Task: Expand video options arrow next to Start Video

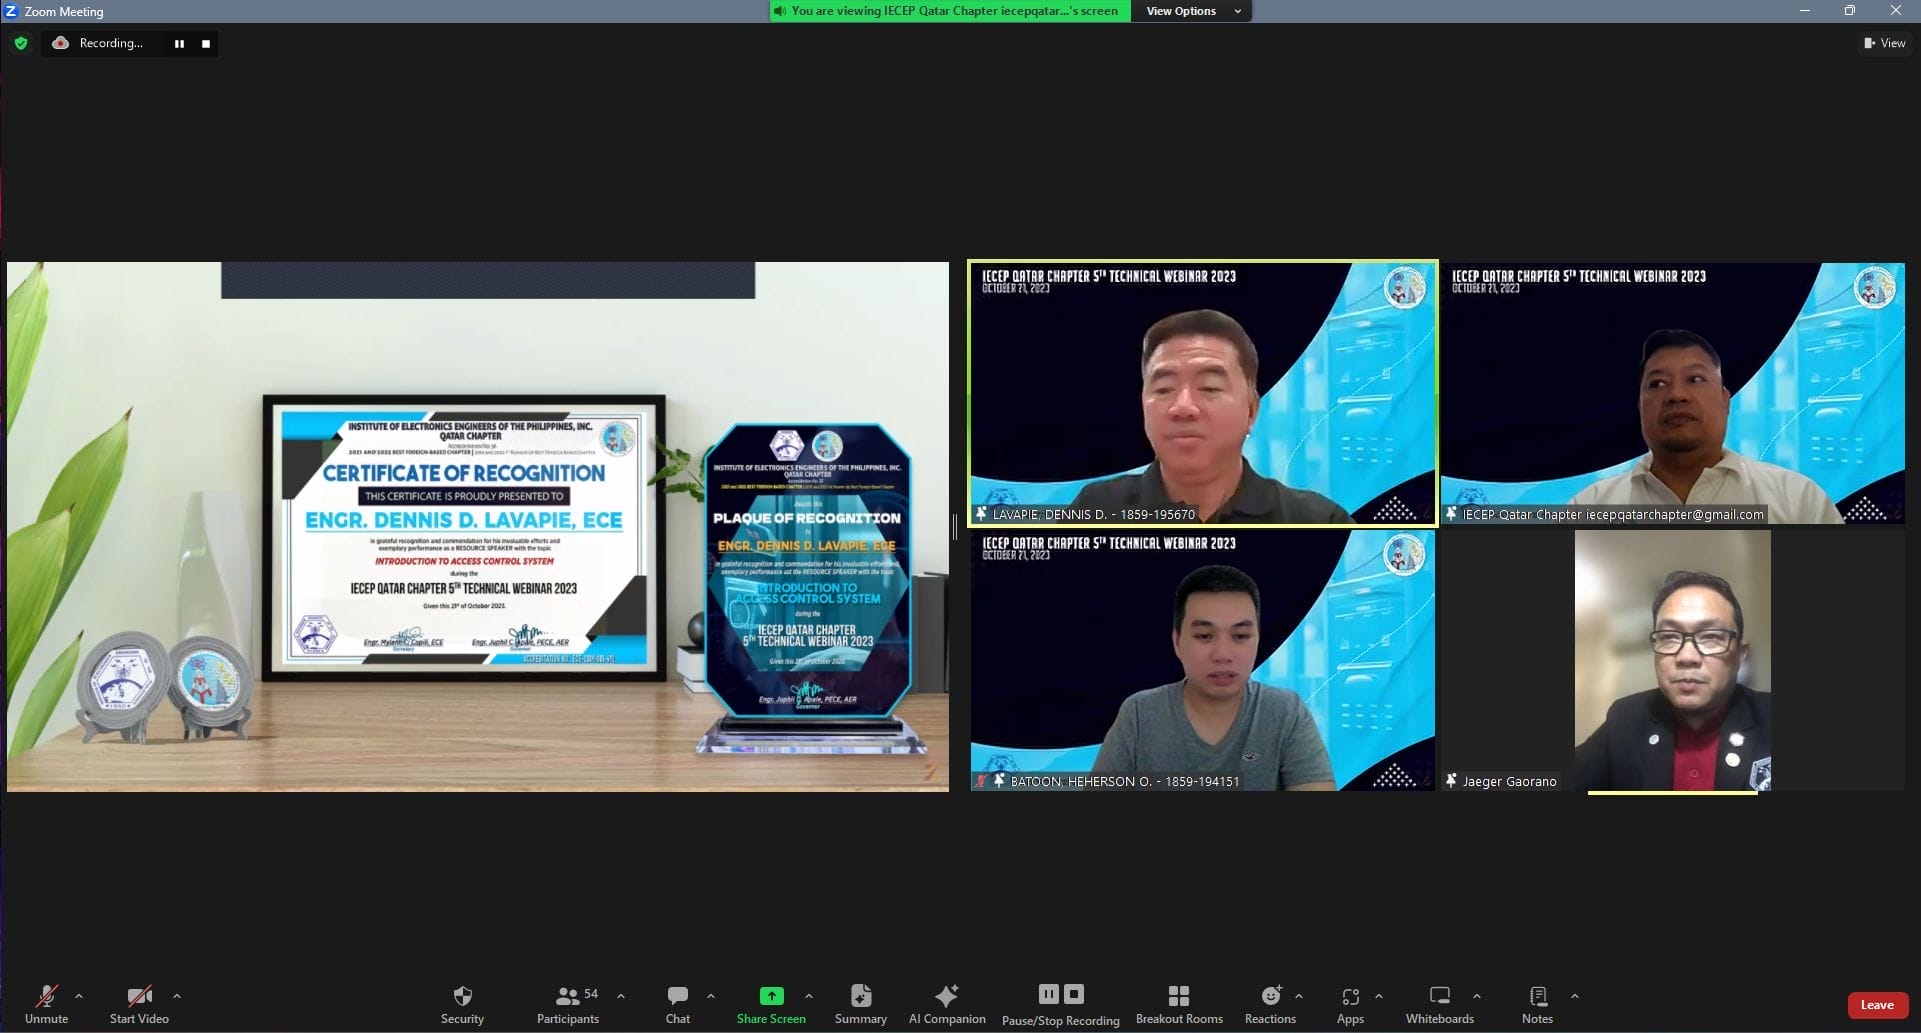Action: coord(177,996)
